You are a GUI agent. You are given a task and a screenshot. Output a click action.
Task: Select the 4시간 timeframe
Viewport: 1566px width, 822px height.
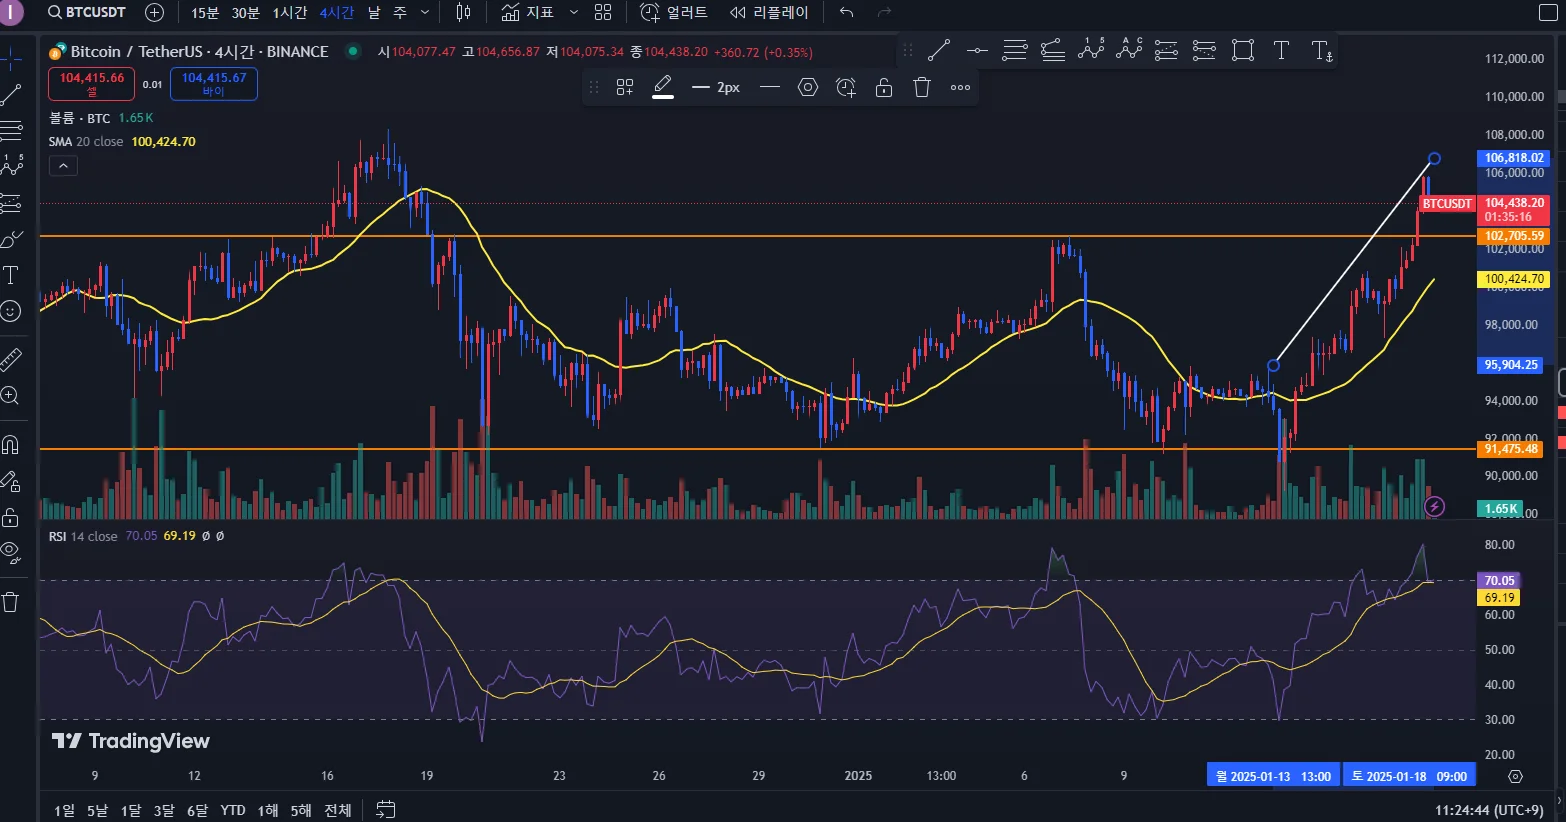pos(337,12)
